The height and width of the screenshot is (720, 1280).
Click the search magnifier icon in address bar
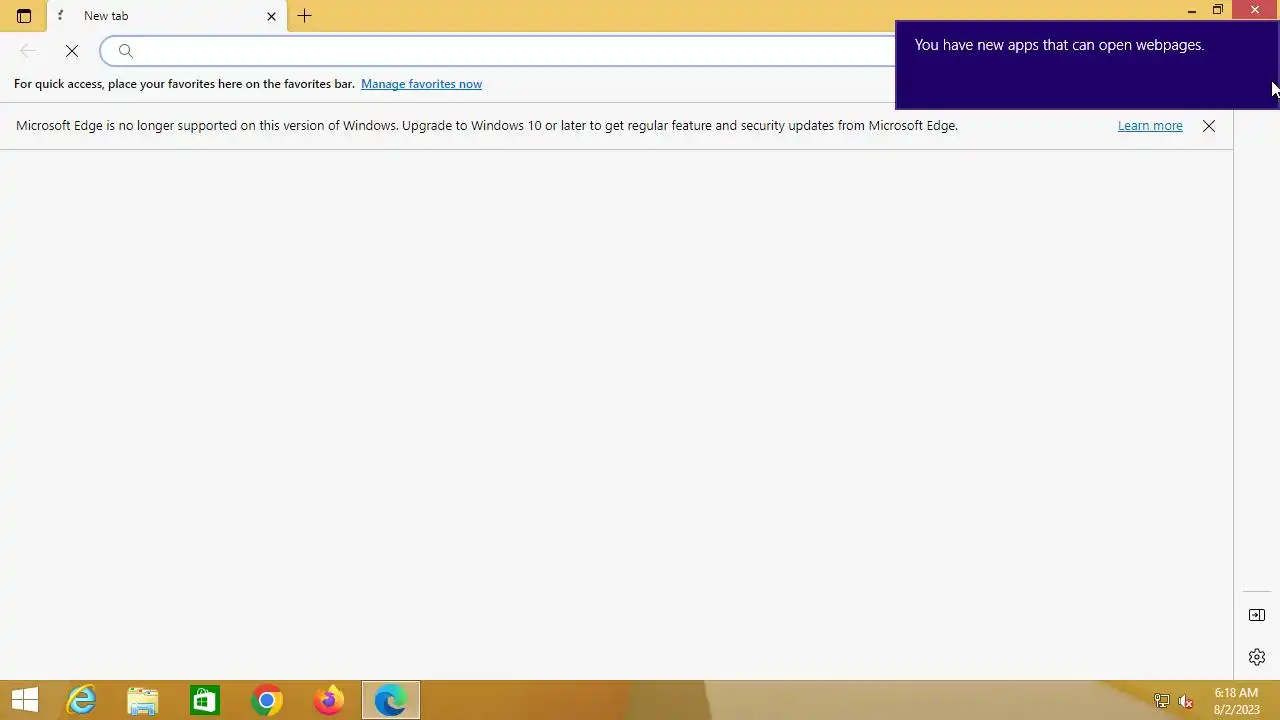point(125,51)
